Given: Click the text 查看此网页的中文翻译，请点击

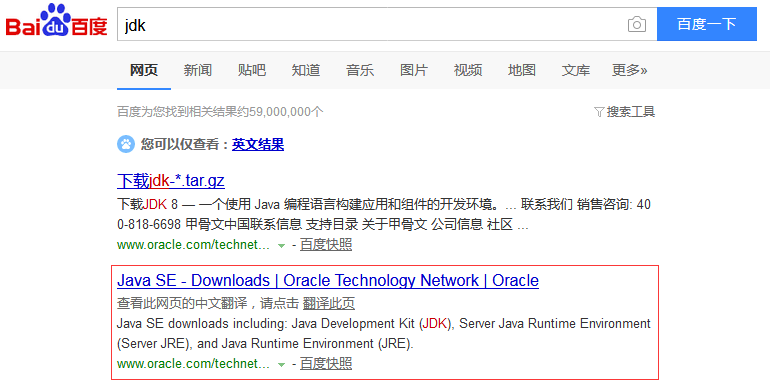Looking at the screenshot, I should 208,303.
